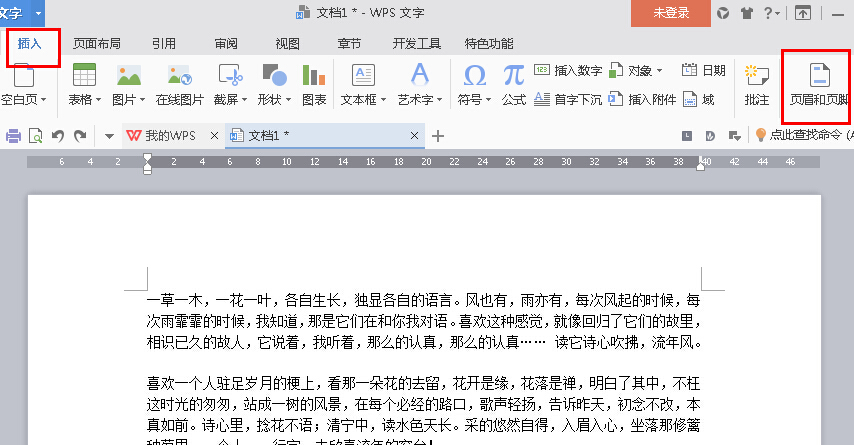Image resolution: width=854 pixels, height=445 pixels.
Task: Open the 审阅 ribbon tab
Action: tap(226, 44)
